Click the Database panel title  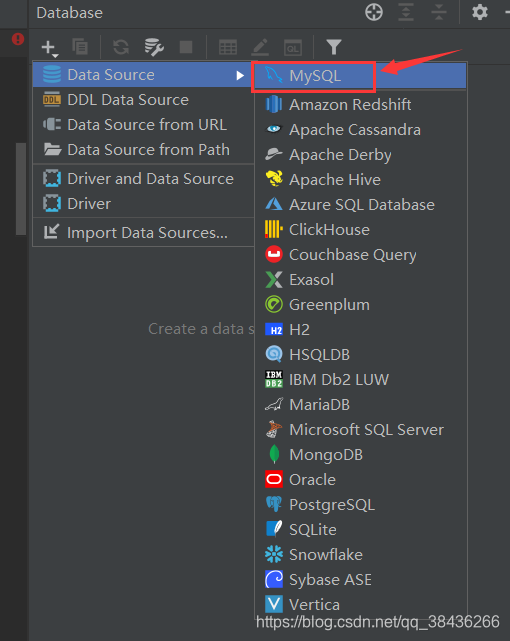pyautogui.click(x=69, y=13)
